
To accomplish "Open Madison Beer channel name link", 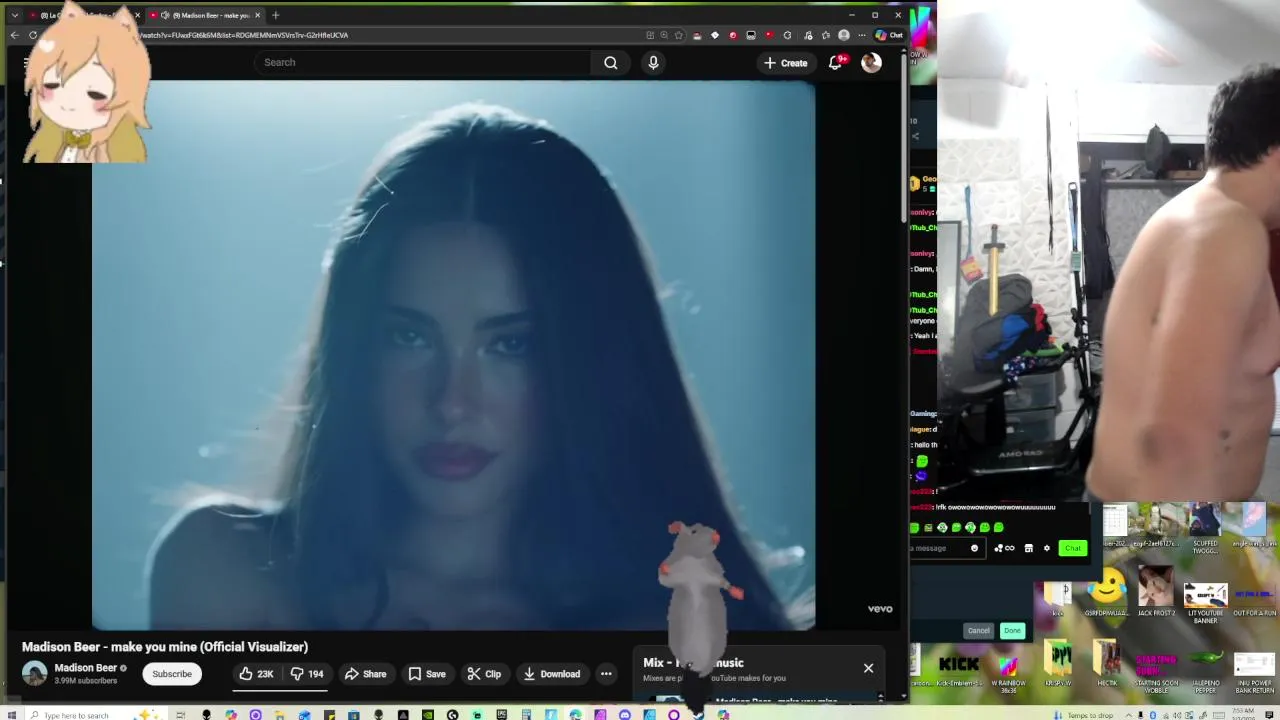I will pyautogui.click(x=86, y=668).
